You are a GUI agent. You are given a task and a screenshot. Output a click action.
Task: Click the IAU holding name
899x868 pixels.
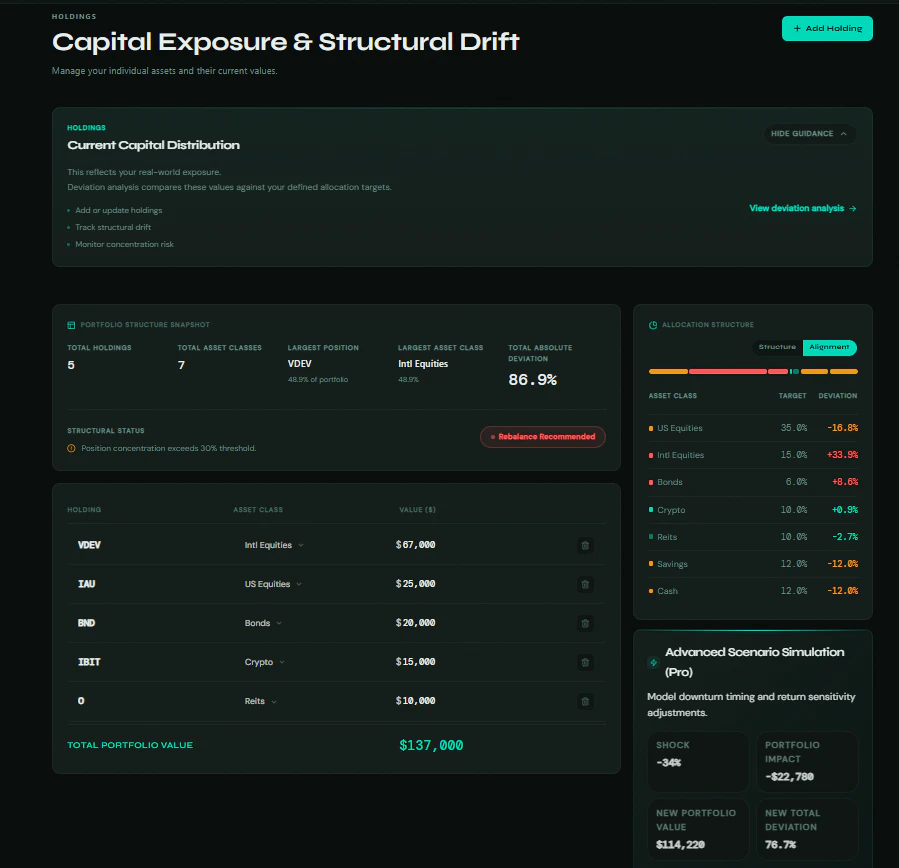(87, 584)
